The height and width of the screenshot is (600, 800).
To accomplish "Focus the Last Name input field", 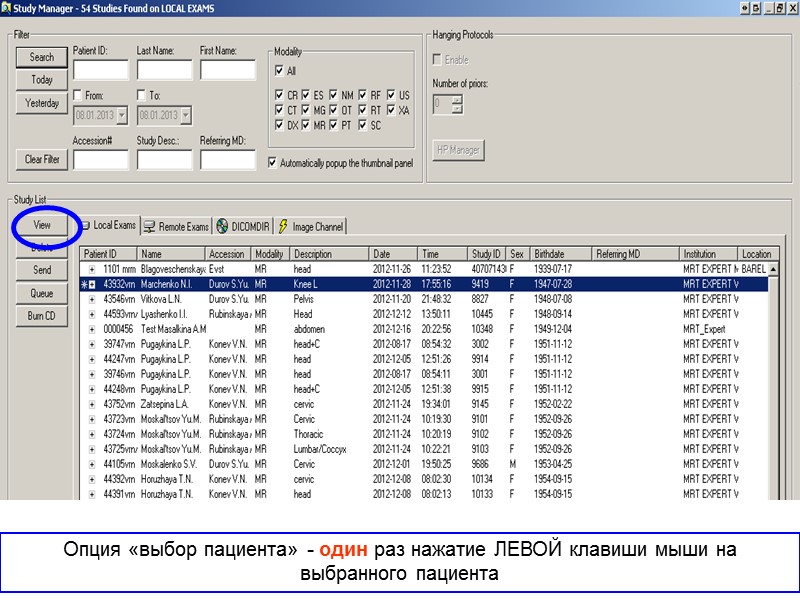I will pos(164,70).
